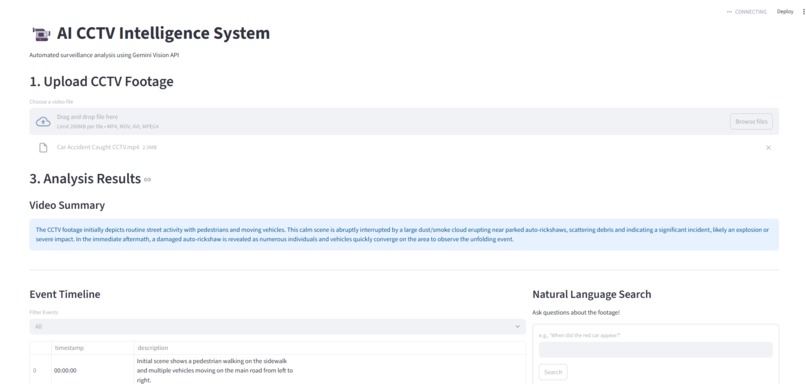
Task: Click the Car Accident Caught CCTV.mp4 file name
Action: pos(98,147)
